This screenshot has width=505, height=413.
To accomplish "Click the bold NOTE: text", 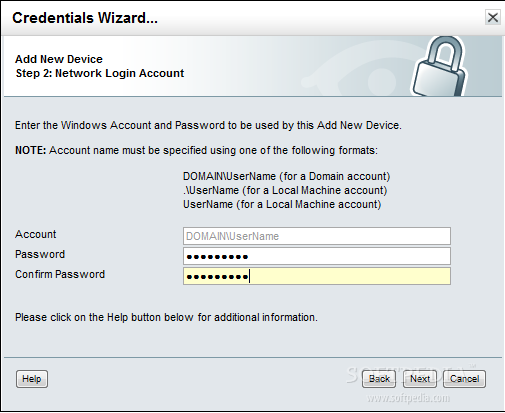I will pyautogui.click(x=31, y=150).
